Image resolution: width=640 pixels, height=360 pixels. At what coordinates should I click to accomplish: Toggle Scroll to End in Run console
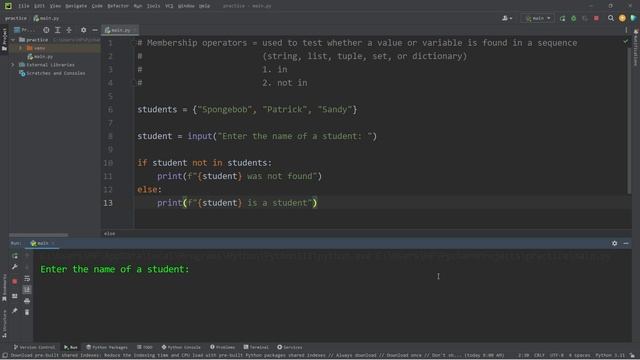coord(27,290)
